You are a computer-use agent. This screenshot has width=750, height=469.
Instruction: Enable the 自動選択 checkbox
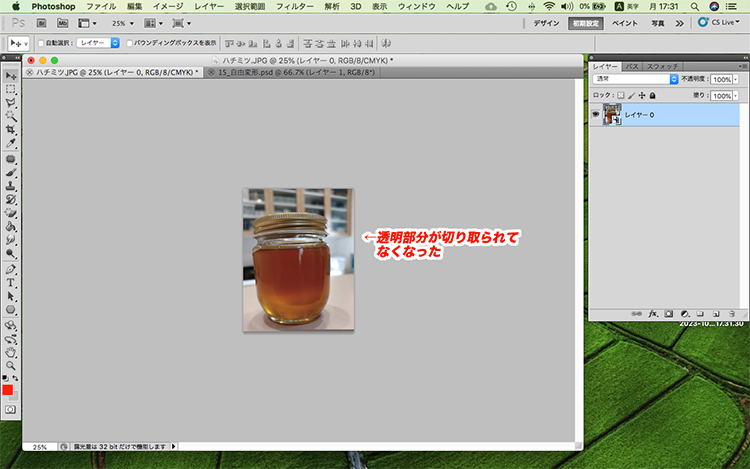click(x=41, y=44)
